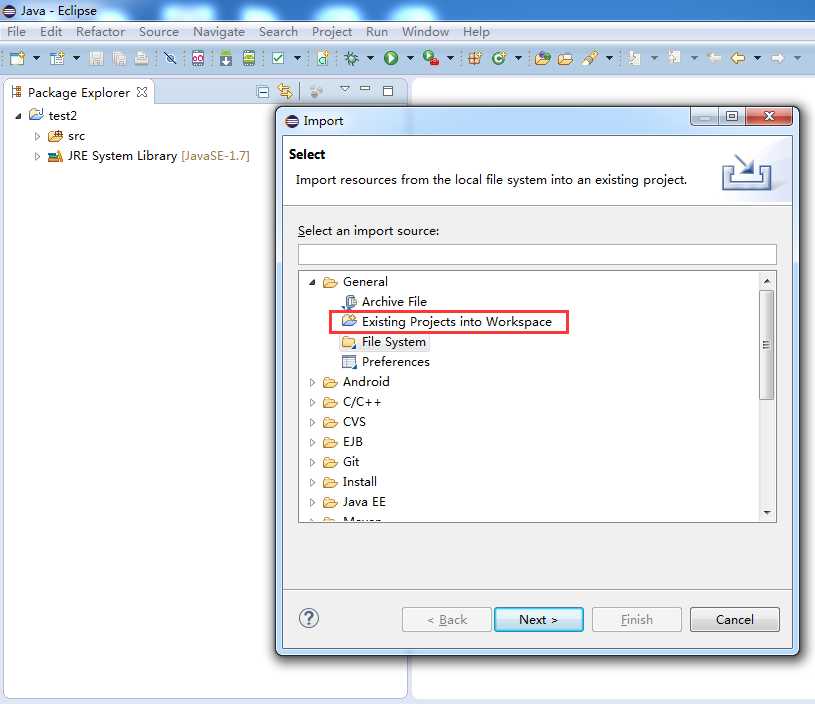
Task: Click the Help question mark icon
Action: [309, 618]
